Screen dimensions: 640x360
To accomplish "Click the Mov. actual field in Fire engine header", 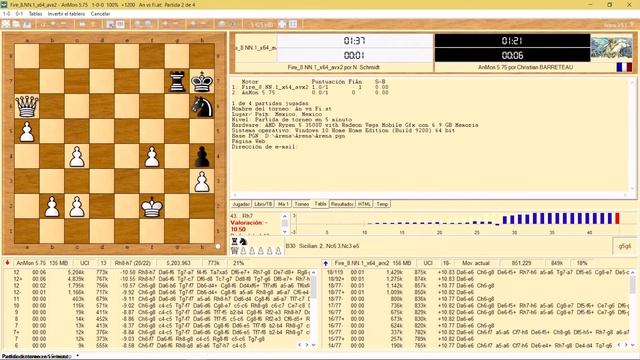I will pyautogui.click(x=476, y=263).
